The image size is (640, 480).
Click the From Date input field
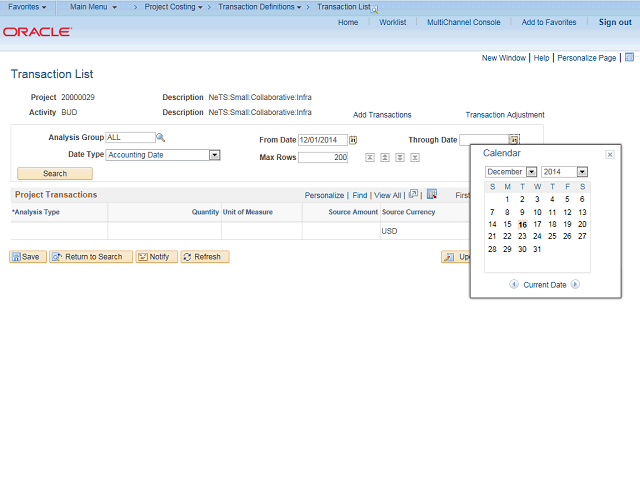pos(323,140)
